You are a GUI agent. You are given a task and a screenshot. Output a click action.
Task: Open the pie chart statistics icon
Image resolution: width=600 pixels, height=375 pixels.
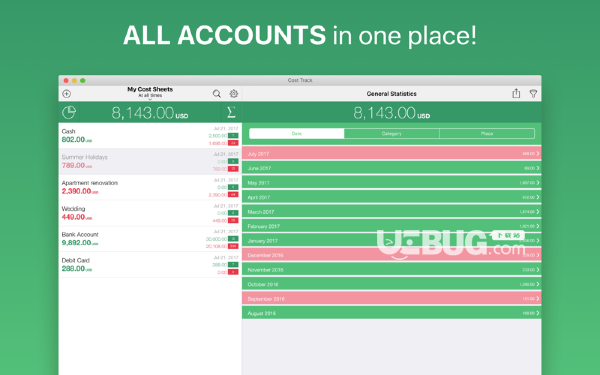[69, 112]
